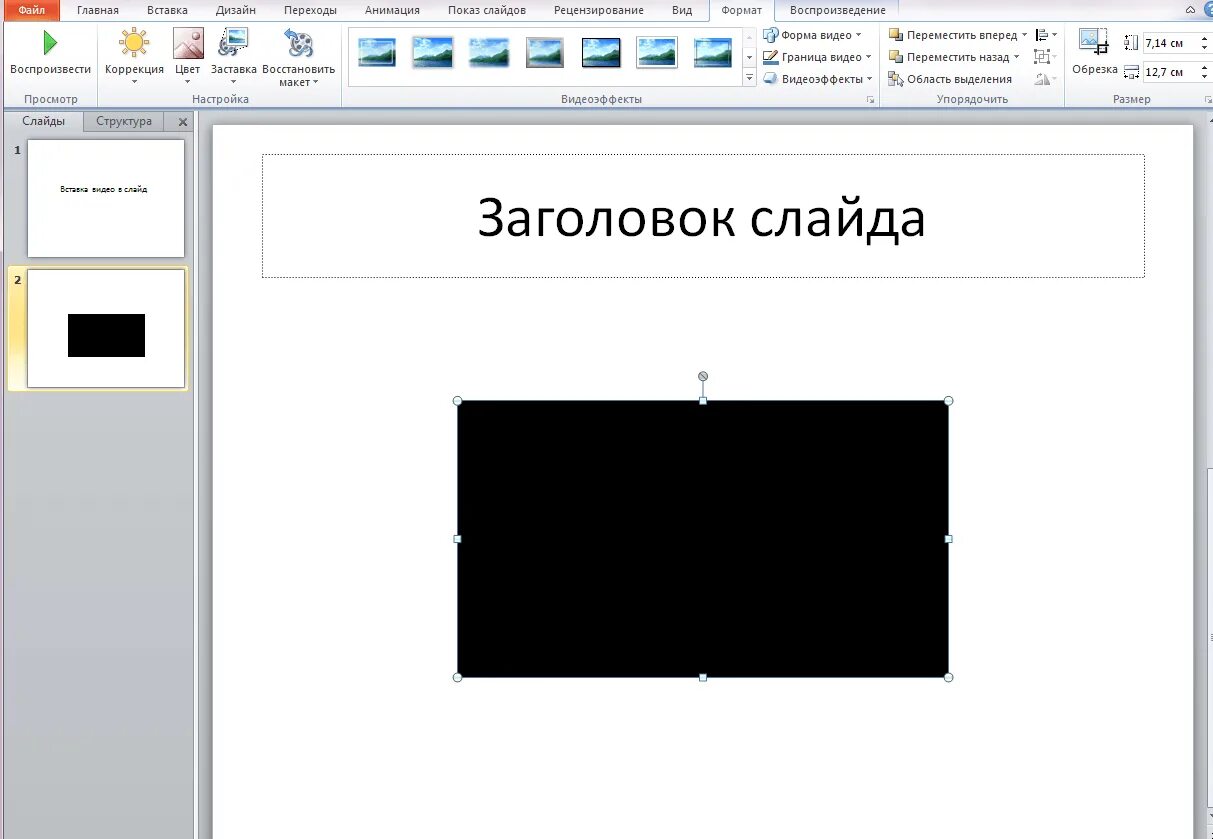
Task: Switch to the Вставка ribbon tab
Action: pyautogui.click(x=167, y=10)
